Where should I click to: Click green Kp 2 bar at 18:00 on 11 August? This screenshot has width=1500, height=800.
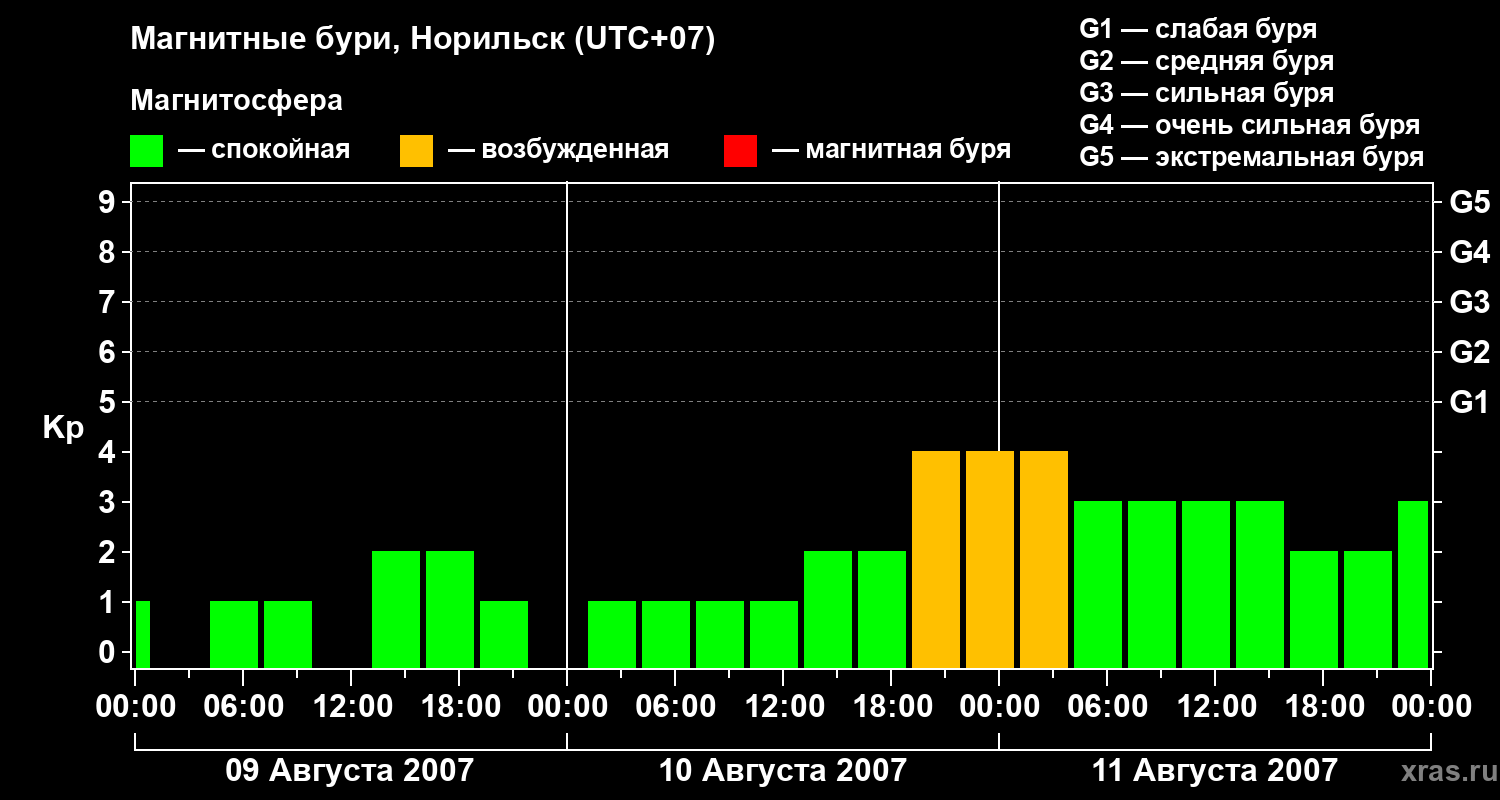tap(1314, 609)
